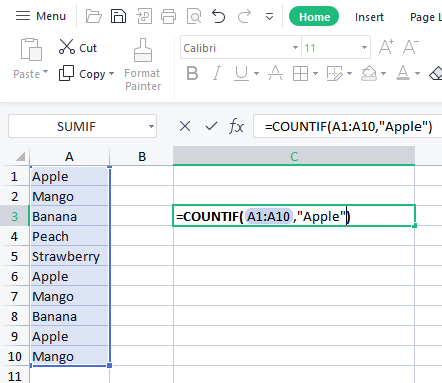Click the Open folder icon
This screenshot has height=383, width=442.
93,16
